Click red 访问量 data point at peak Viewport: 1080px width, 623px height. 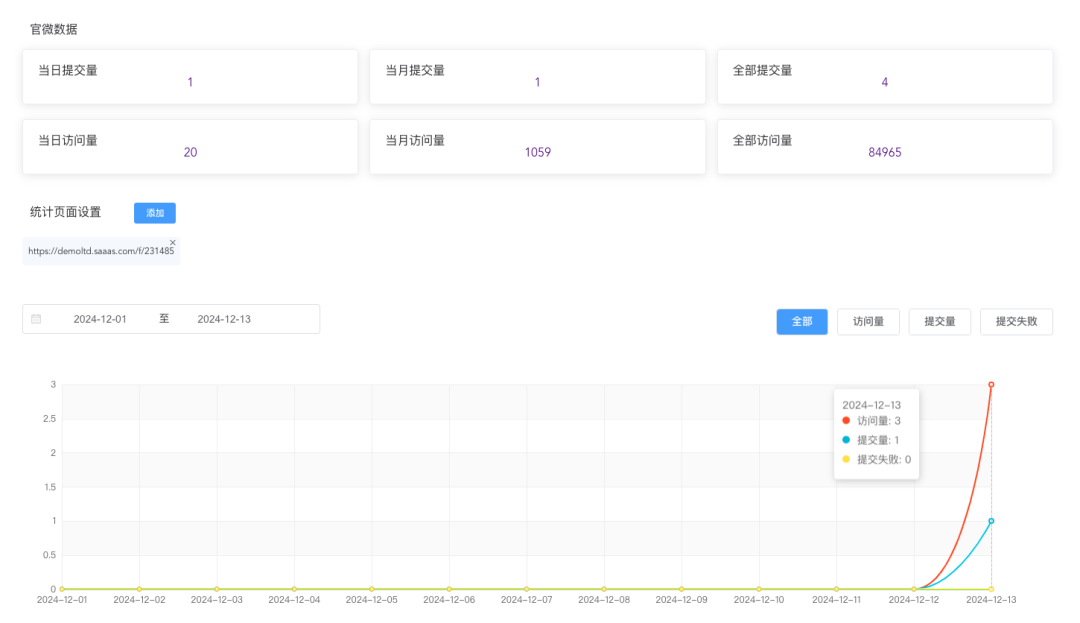tap(991, 384)
